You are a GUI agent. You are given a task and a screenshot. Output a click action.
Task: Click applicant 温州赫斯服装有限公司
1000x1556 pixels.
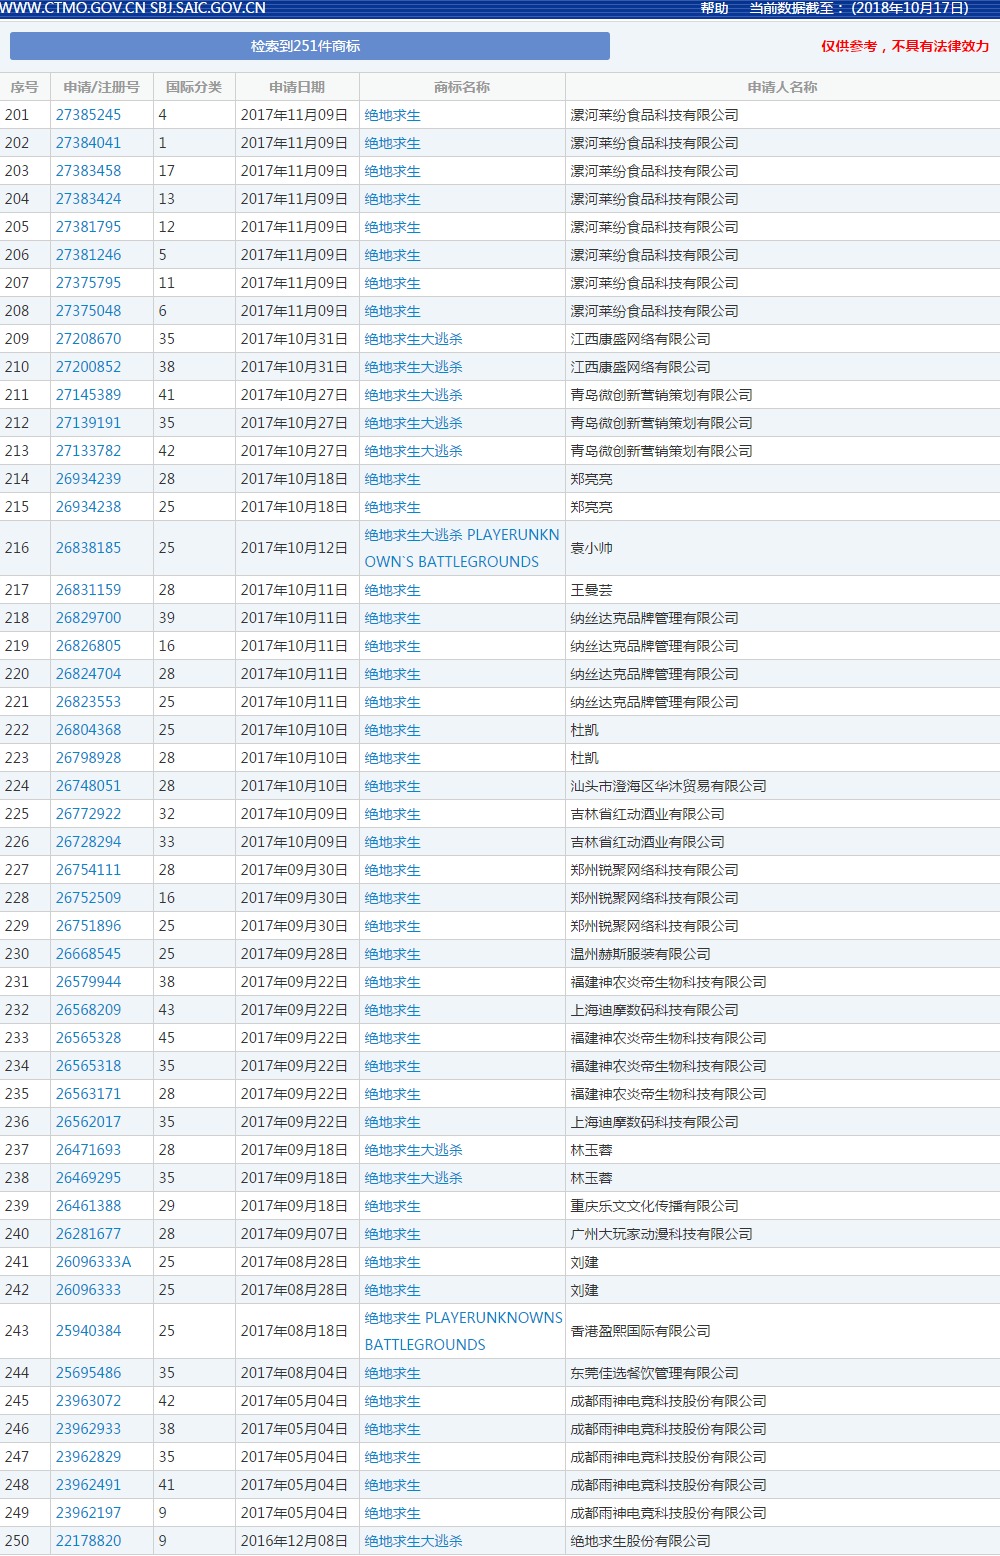pos(641,954)
